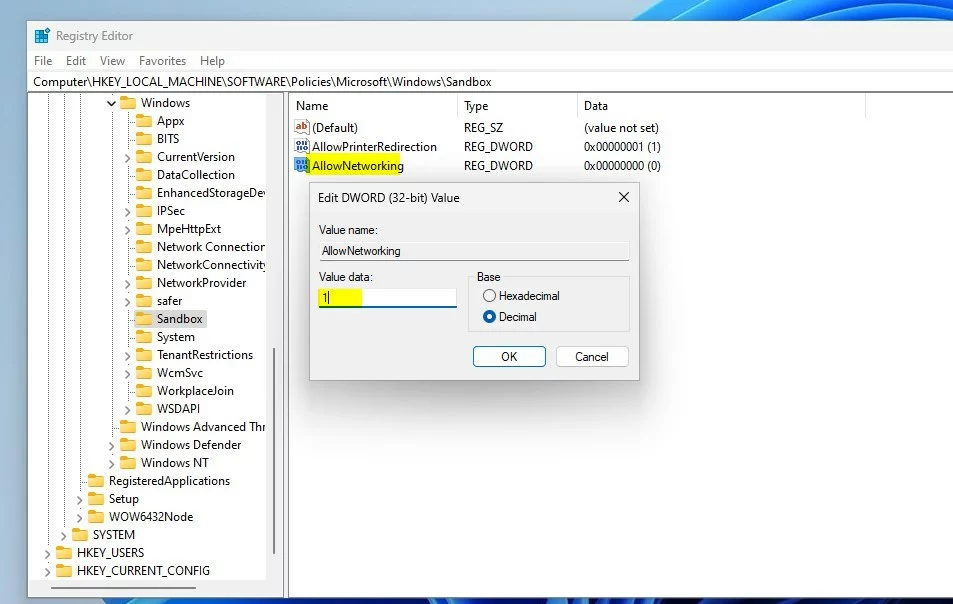Cancel the Edit DWORD dialog
Screen dimensions: 953x604
pos(592,357)
